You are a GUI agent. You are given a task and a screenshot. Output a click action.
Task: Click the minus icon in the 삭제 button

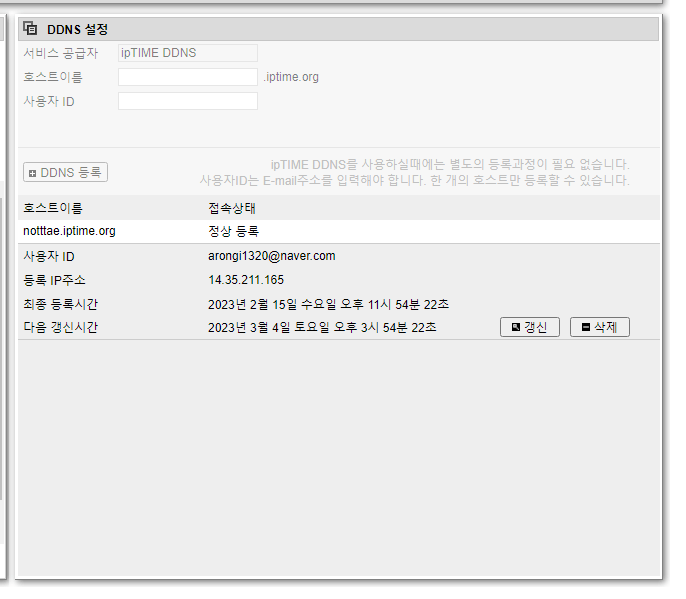586,327
